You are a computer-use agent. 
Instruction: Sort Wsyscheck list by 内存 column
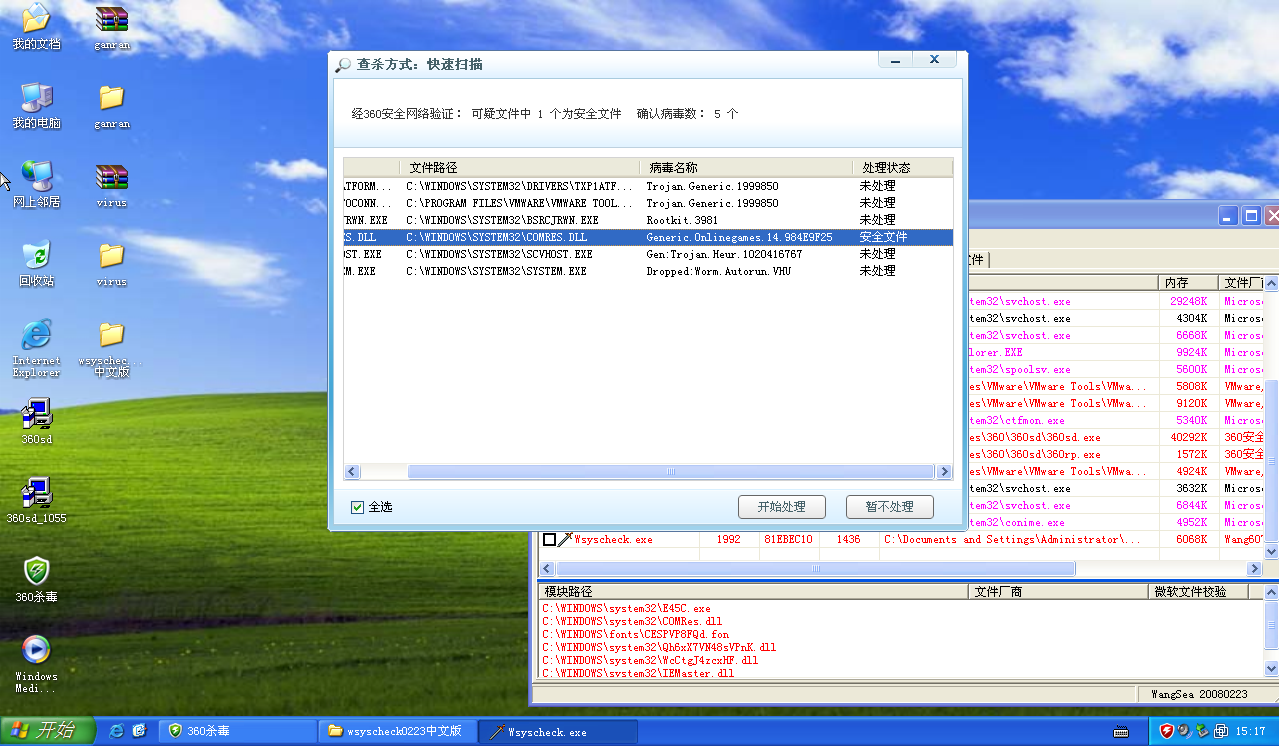[1188, 283]
